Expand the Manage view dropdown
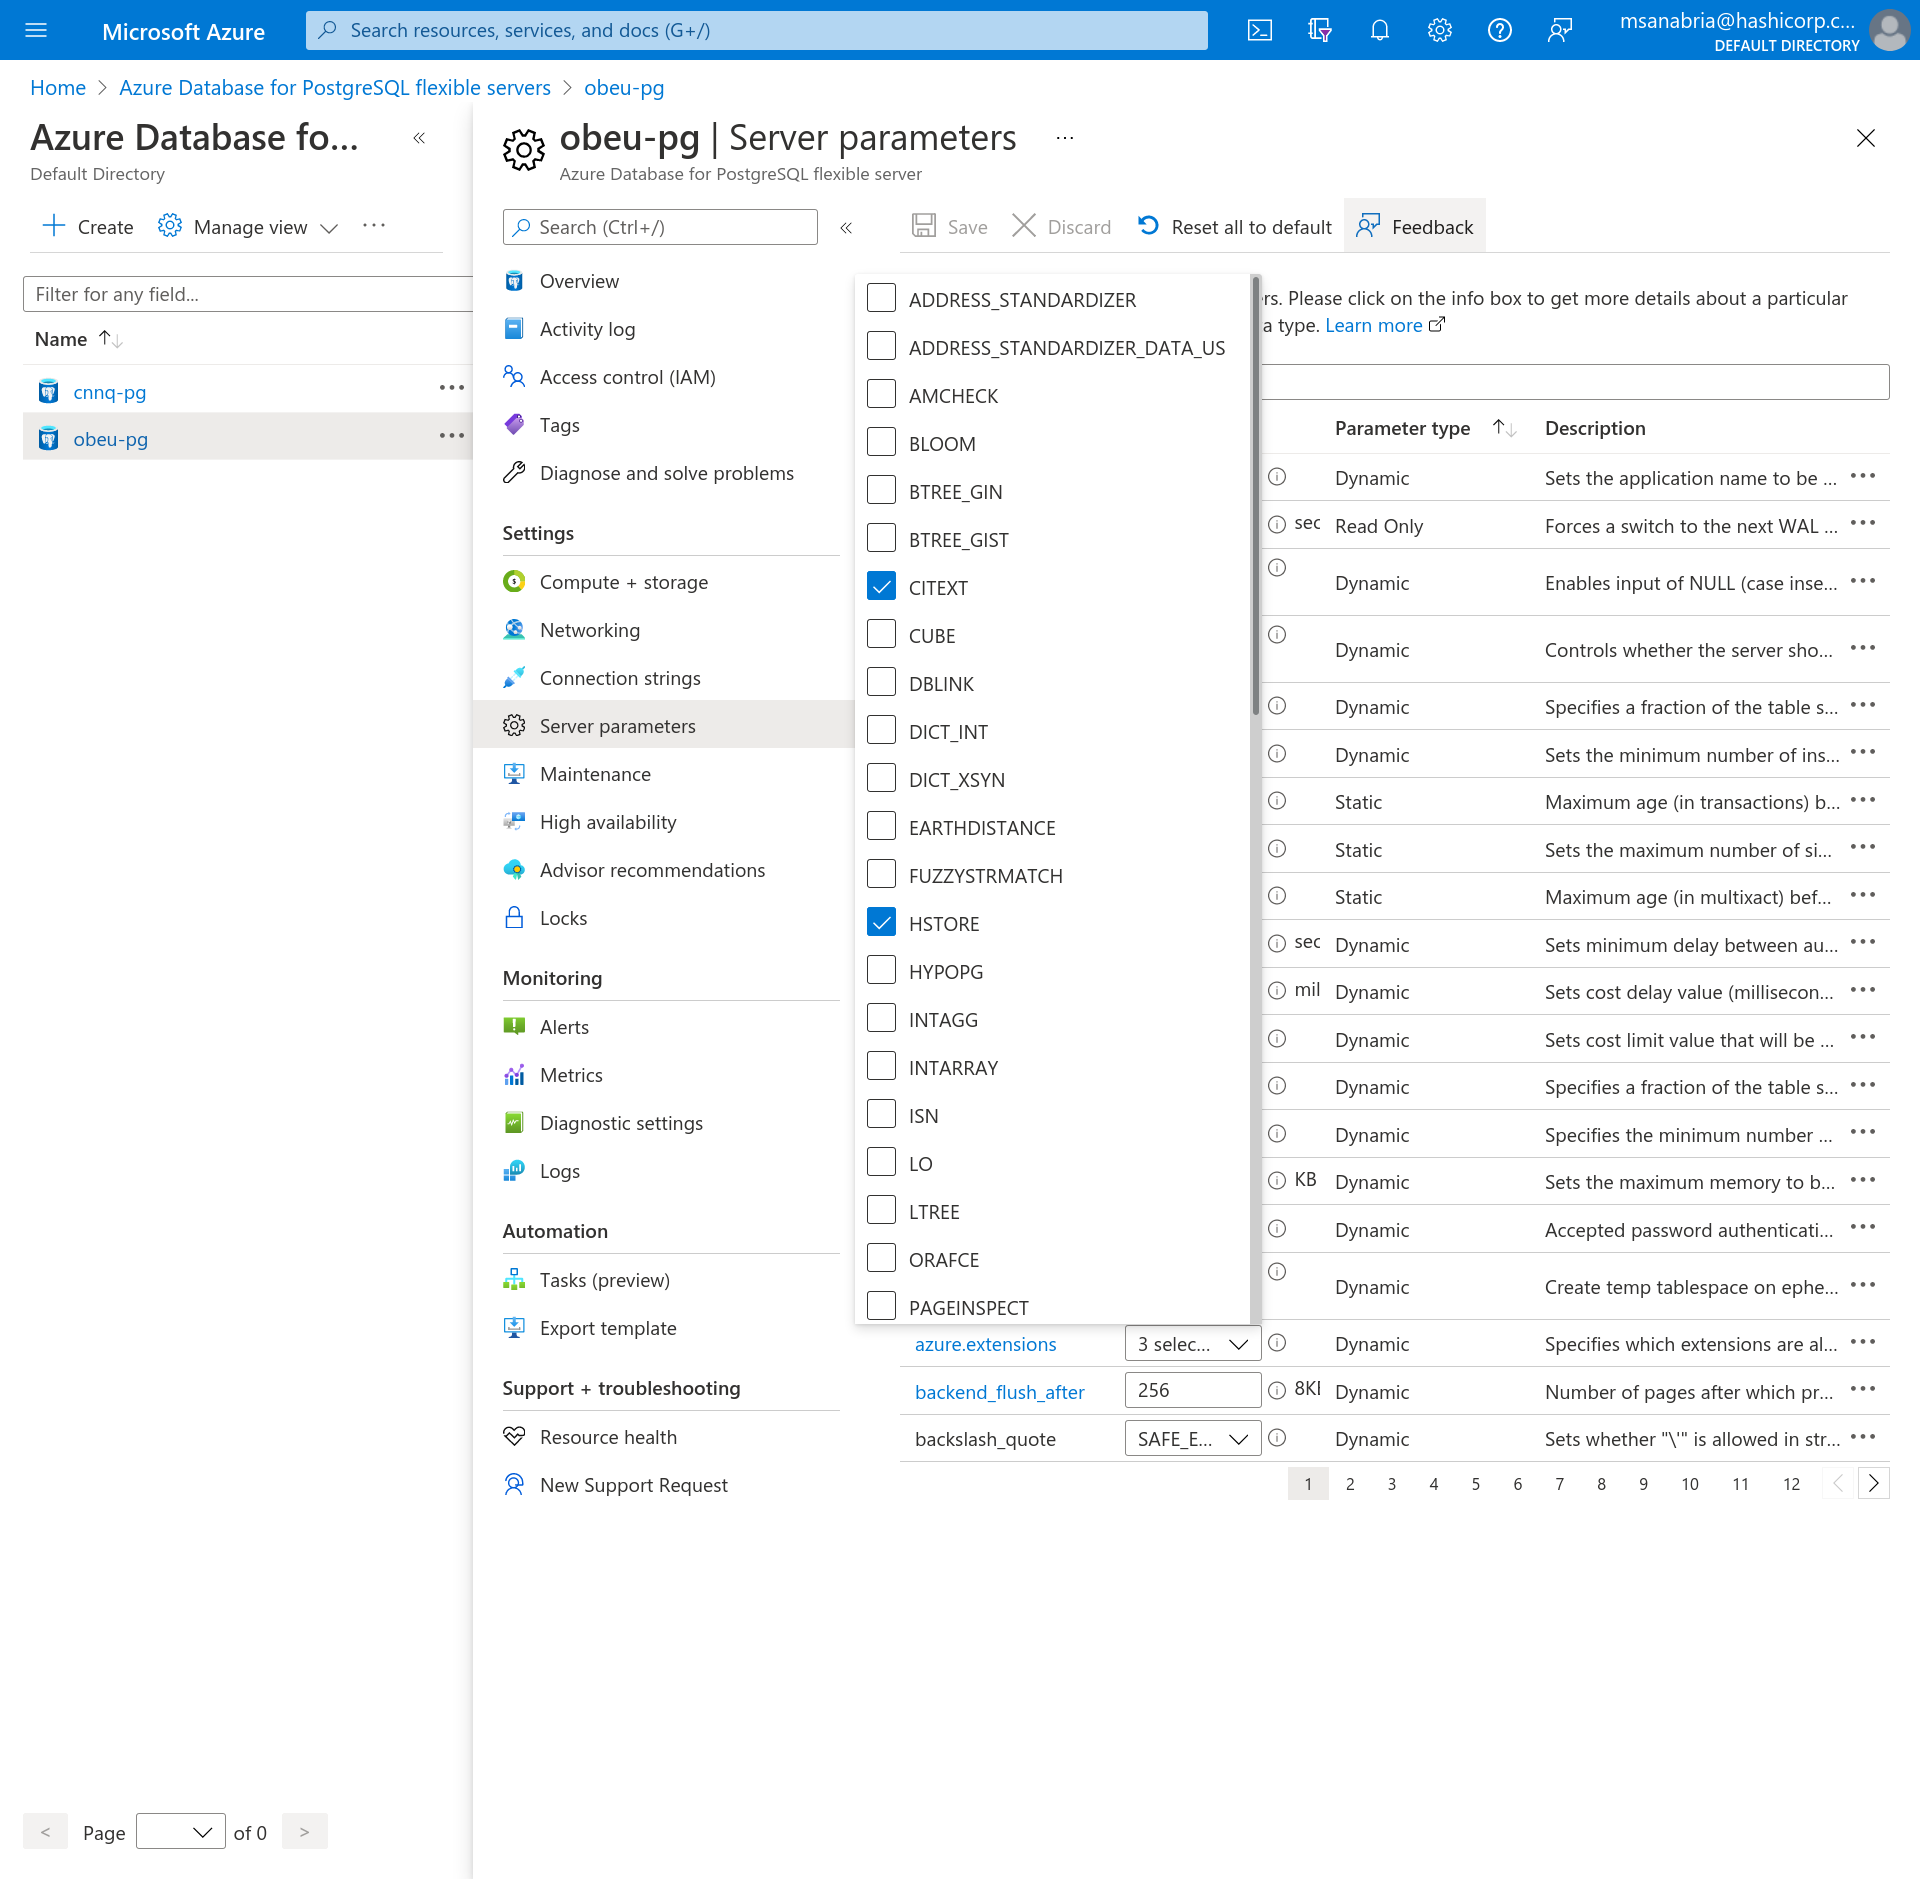The image size is (1920, 1879). coord(249,227)
